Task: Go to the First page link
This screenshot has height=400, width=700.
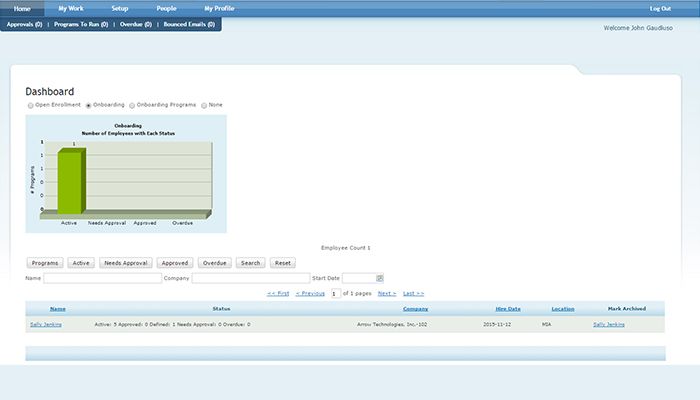Action: 278,293
